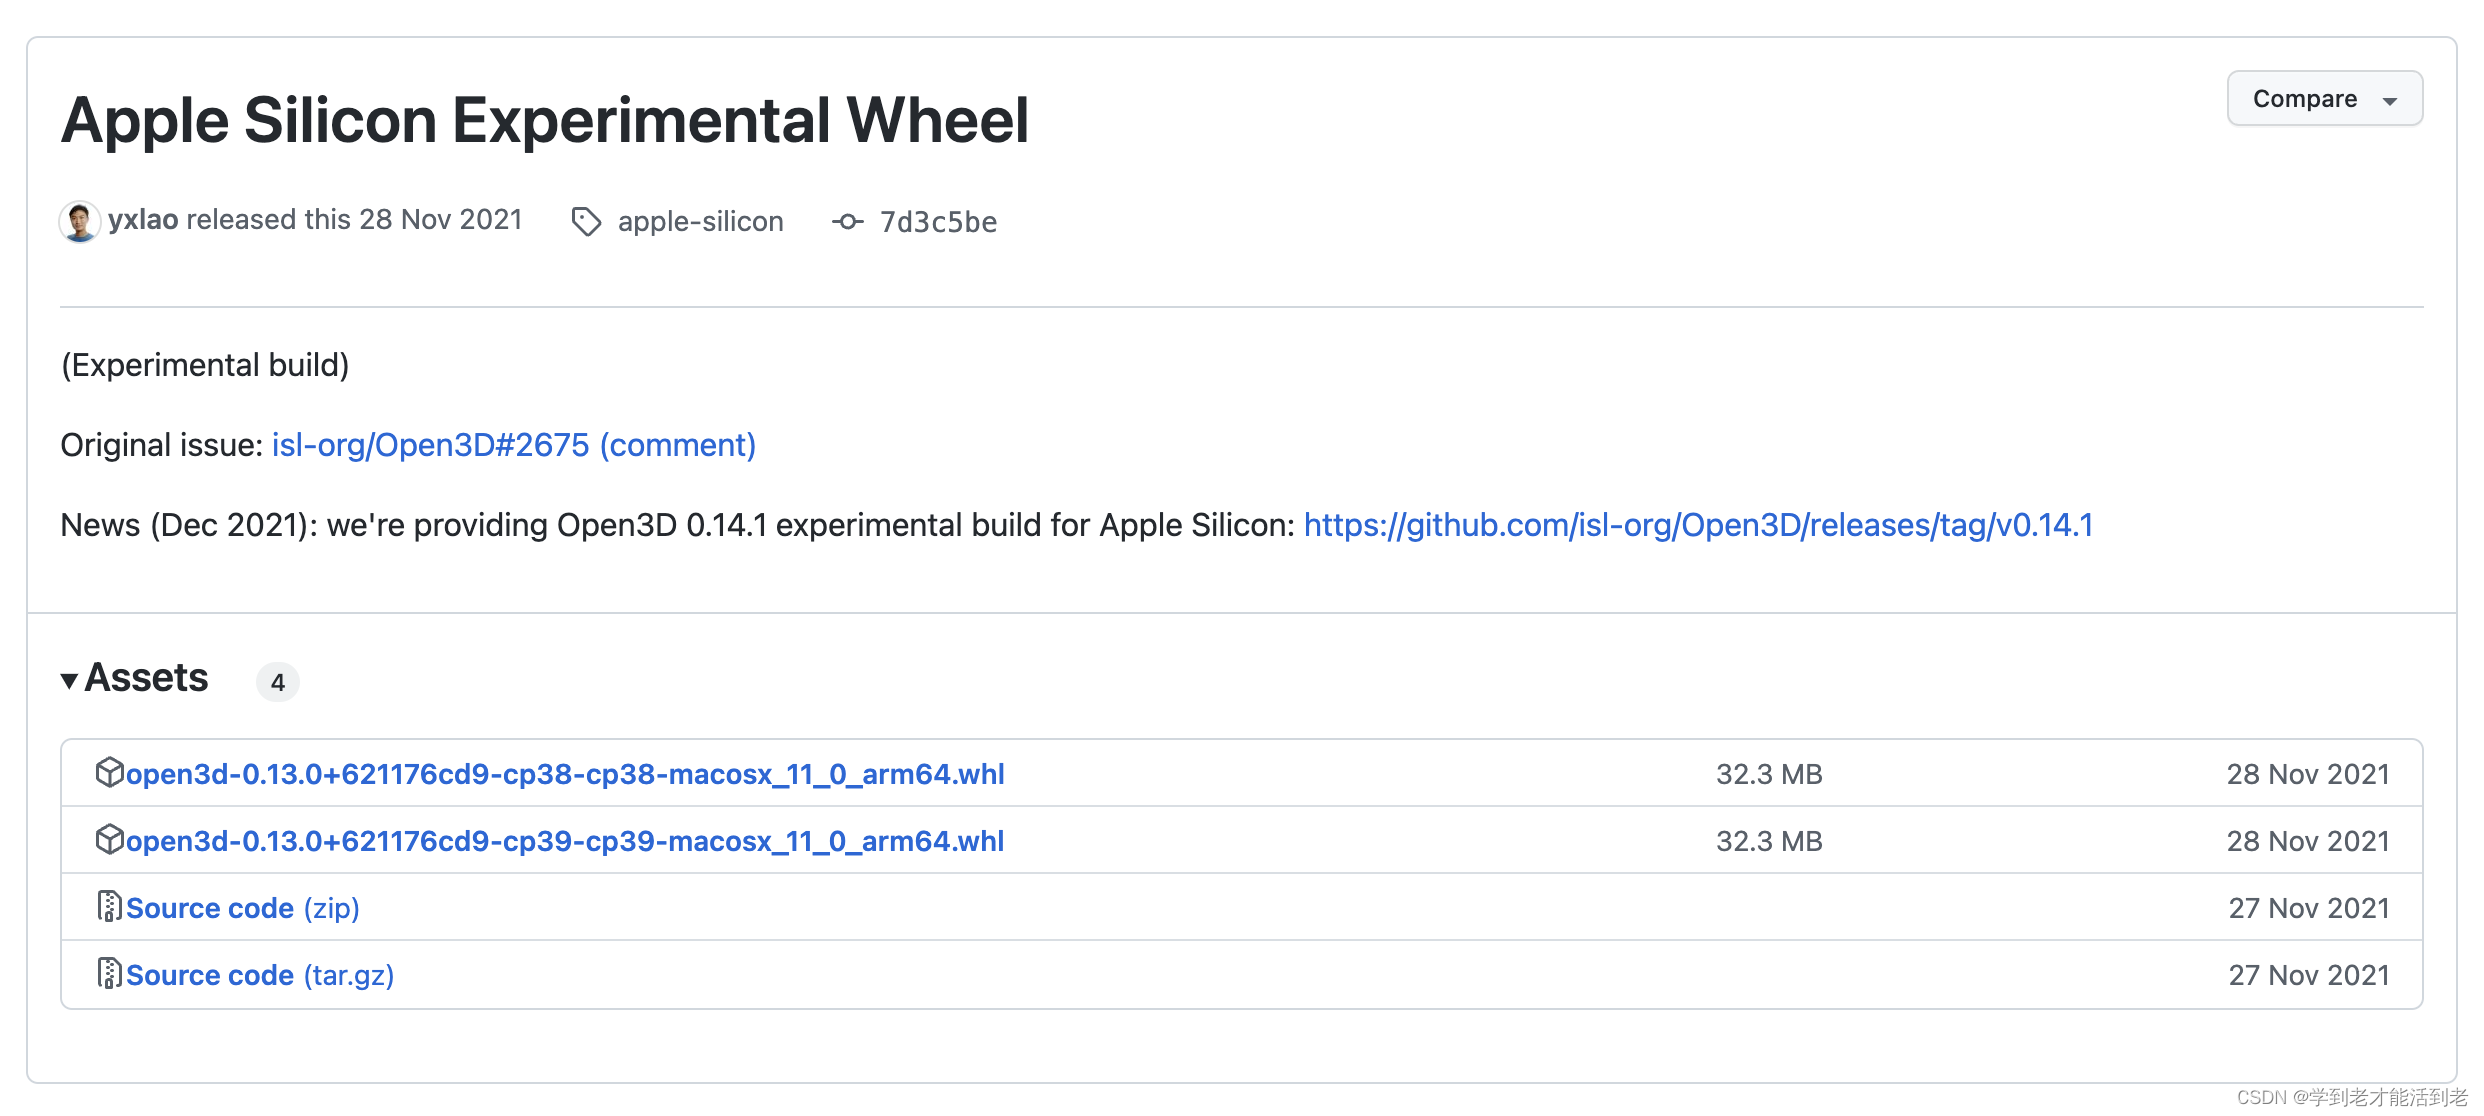This screenshot has height=1116, width=2484.
Task: Click yxlao's avatar image
Action: tap(79, 221)
